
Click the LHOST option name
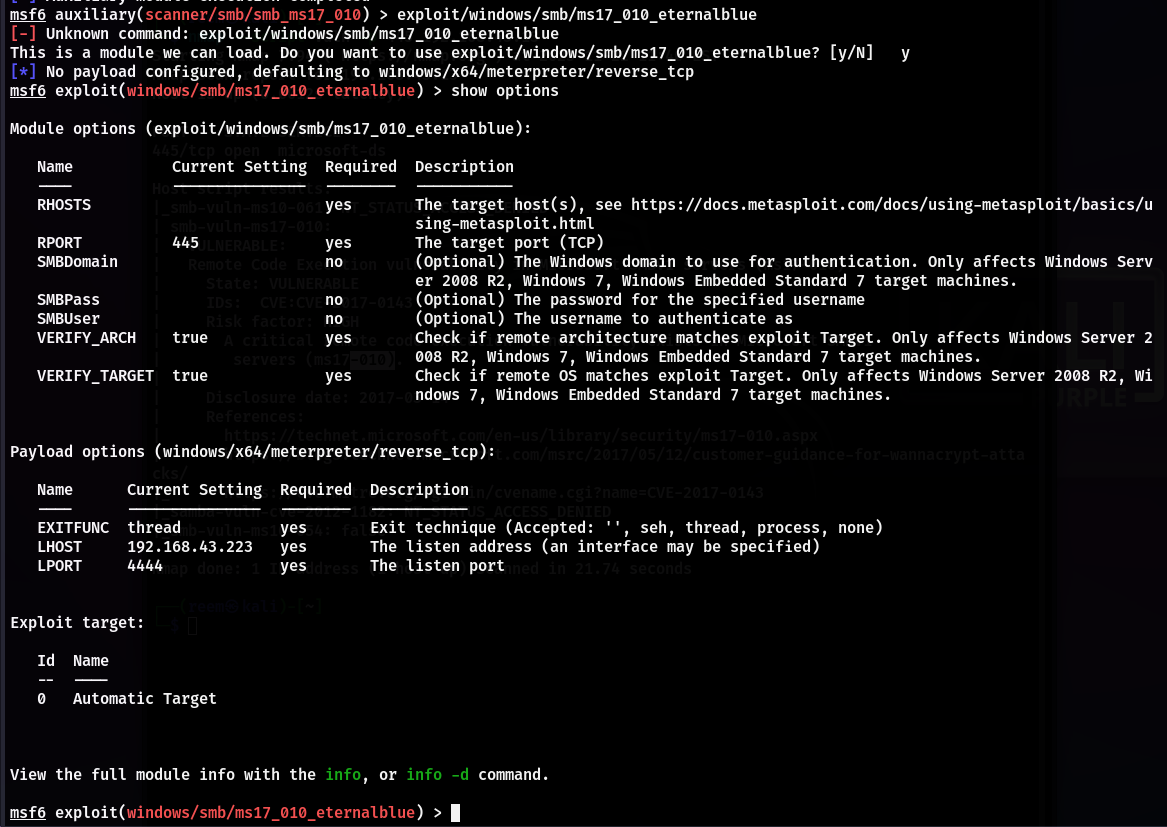coord(60,547)
